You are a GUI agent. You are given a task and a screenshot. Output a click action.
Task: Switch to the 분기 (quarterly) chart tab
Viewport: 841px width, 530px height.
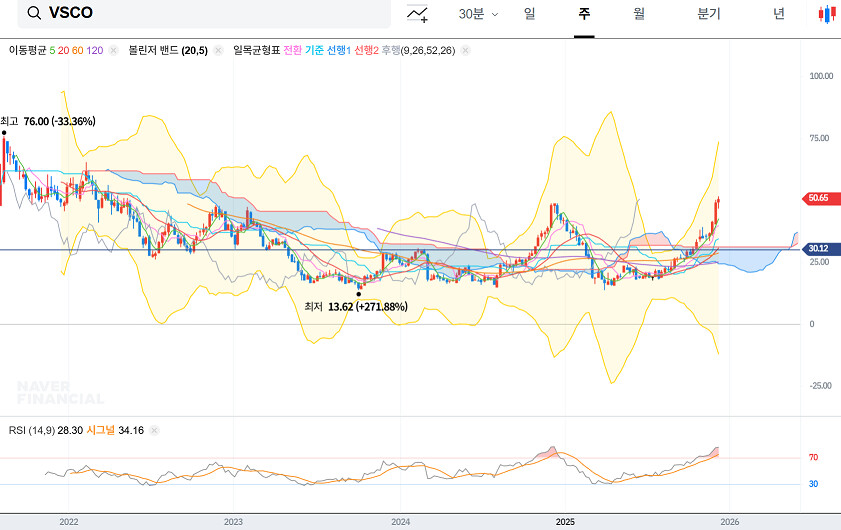[x=709, y=13]
